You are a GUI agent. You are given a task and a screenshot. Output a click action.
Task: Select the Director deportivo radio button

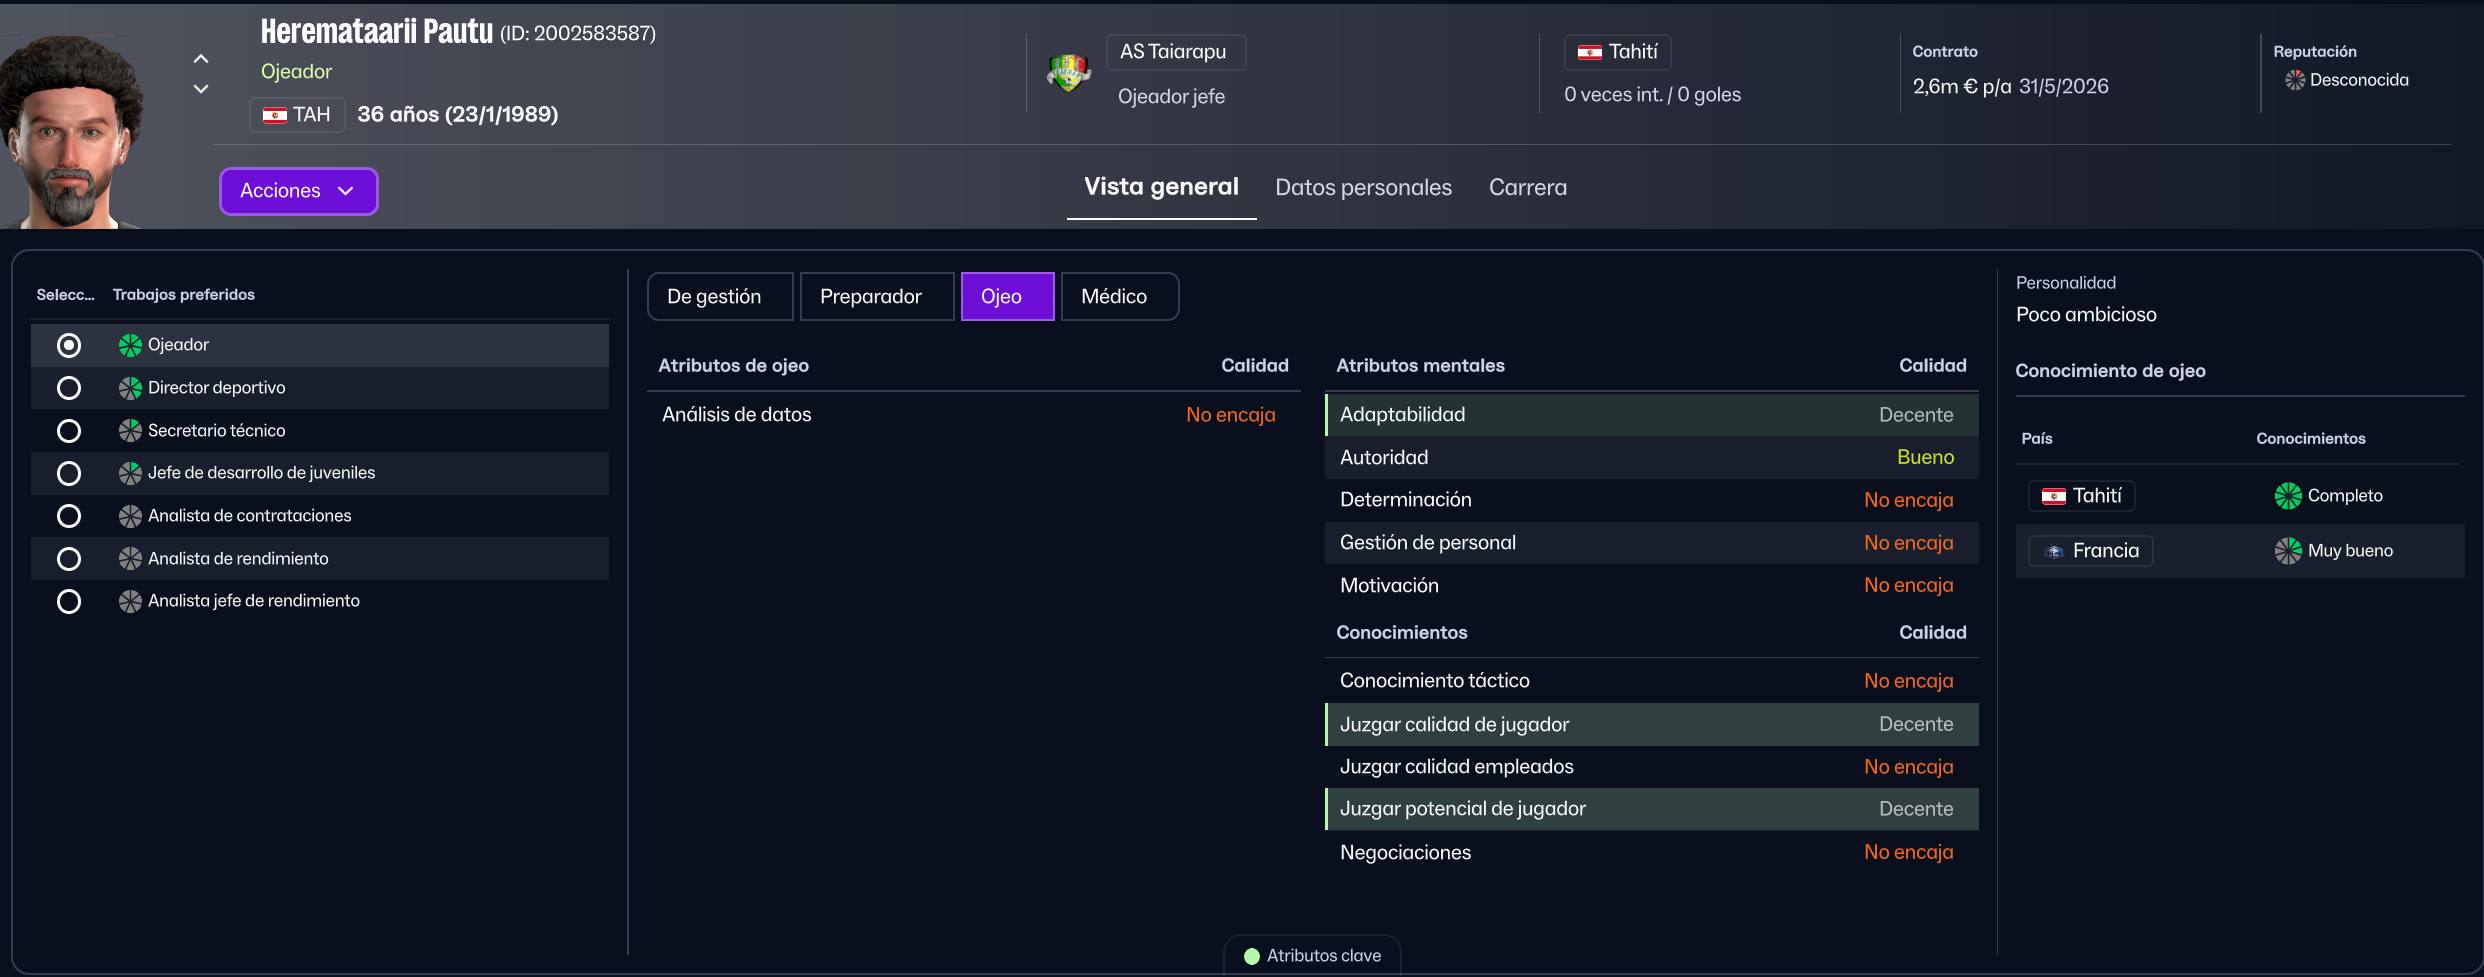(69, 388)
